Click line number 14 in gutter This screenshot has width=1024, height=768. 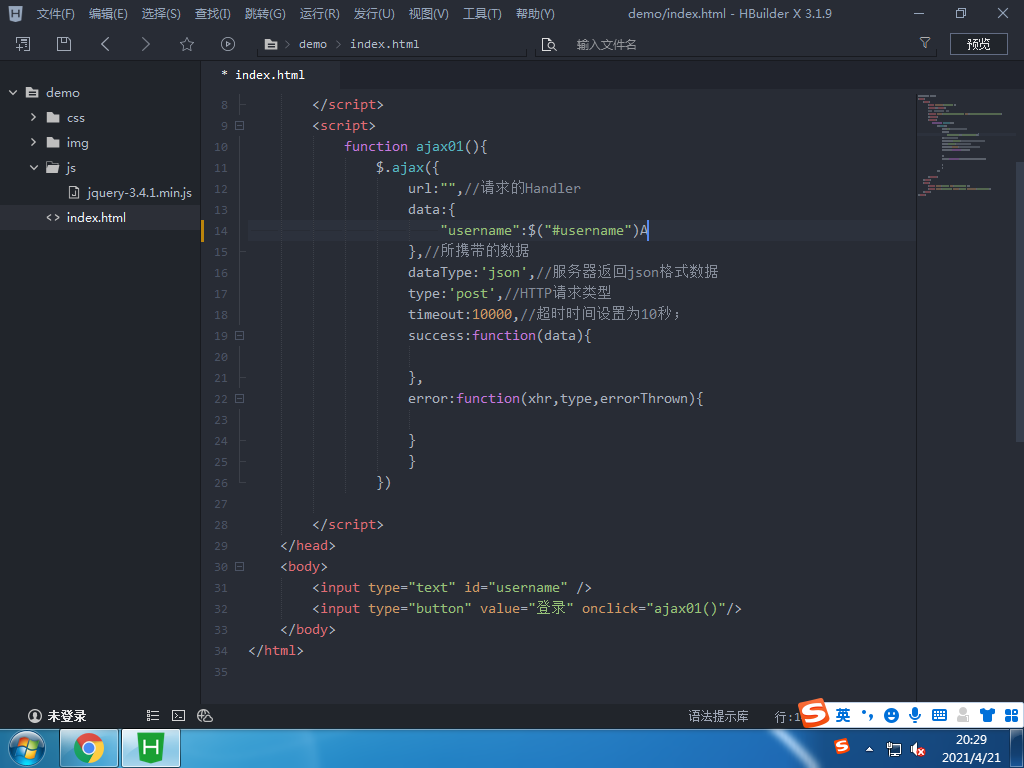221,231
